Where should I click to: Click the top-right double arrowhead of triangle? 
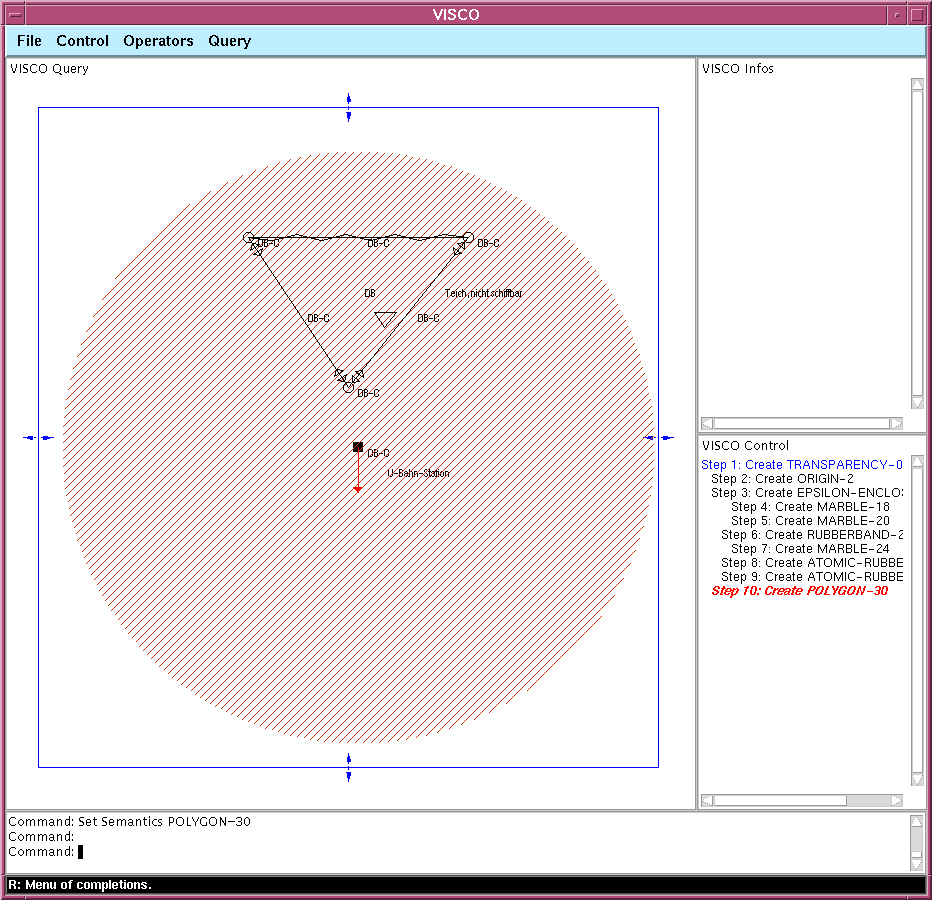(x=459, y=249)
